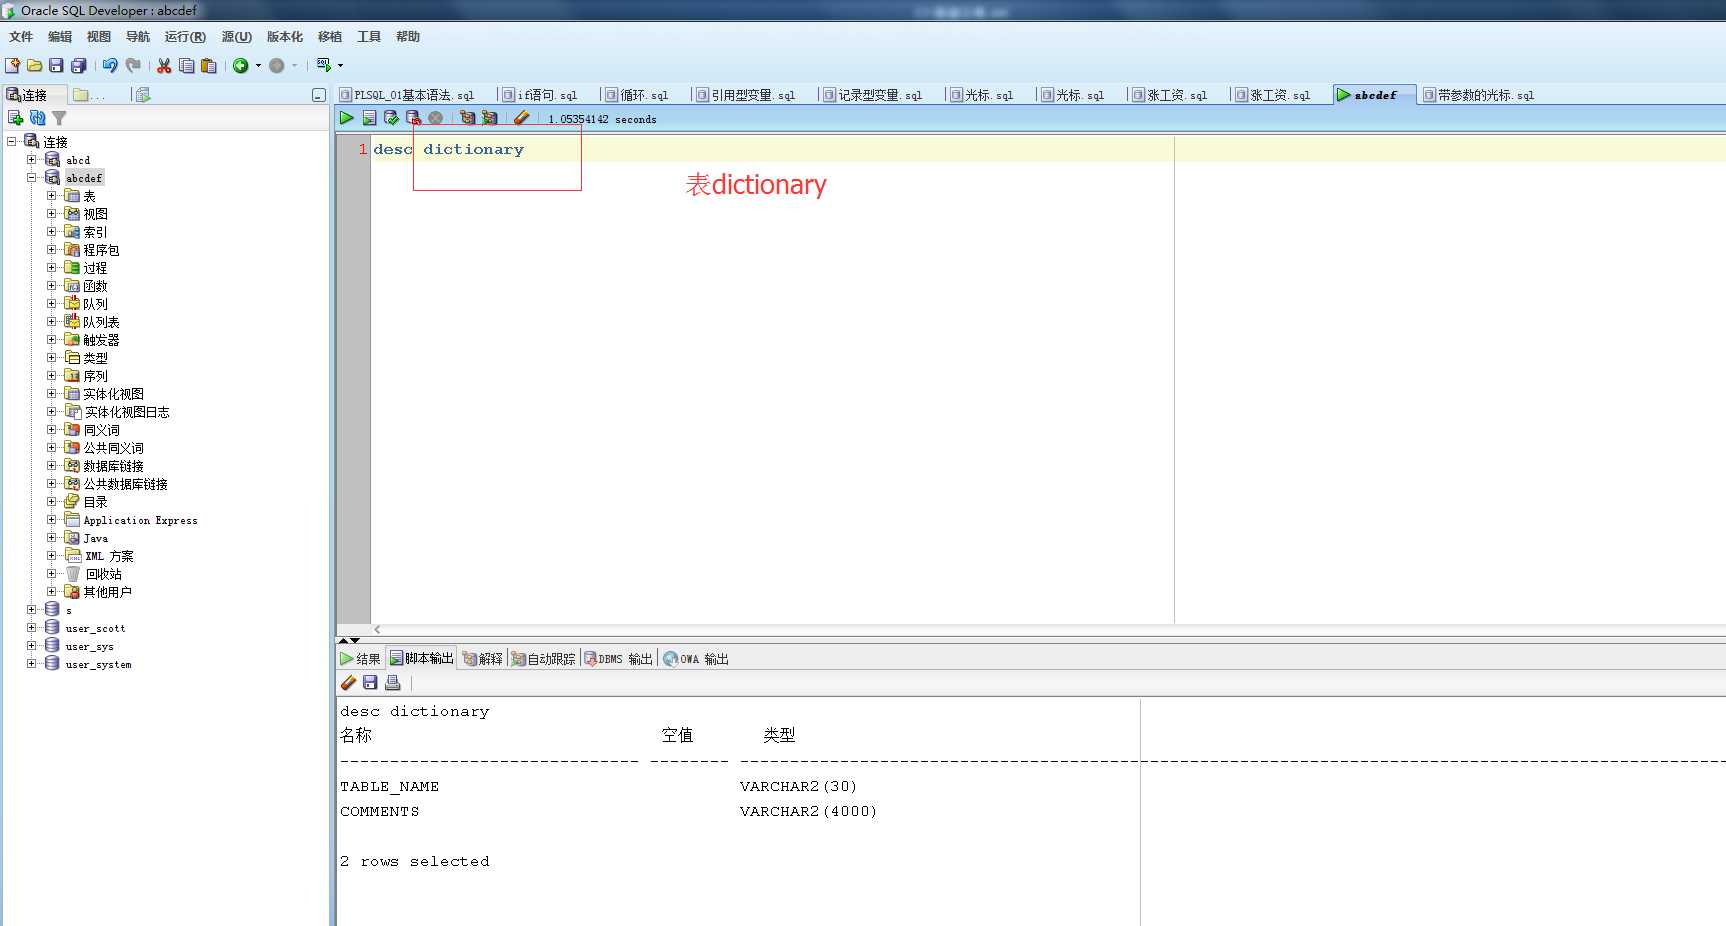The height and width of the screenshot is (926, 1726).
Task: Open the 帮助 menu
Action: tap(408, 37)
